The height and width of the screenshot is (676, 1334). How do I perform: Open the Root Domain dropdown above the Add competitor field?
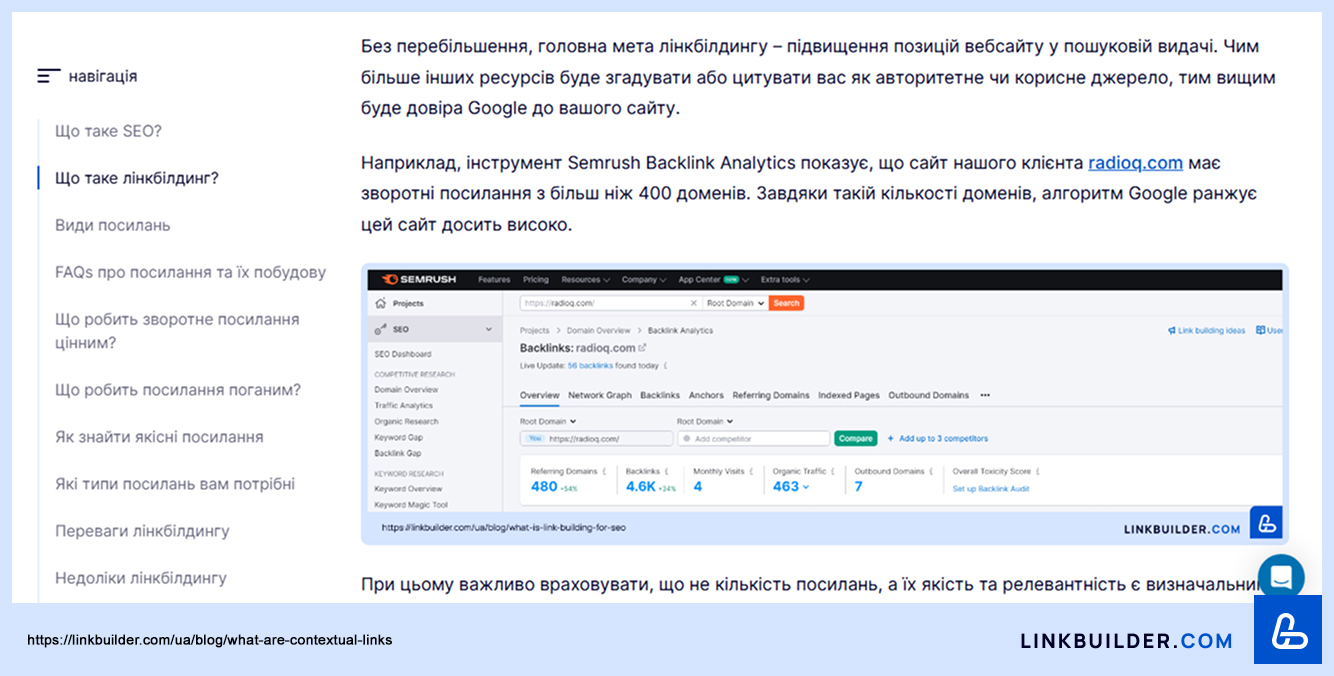705,422
